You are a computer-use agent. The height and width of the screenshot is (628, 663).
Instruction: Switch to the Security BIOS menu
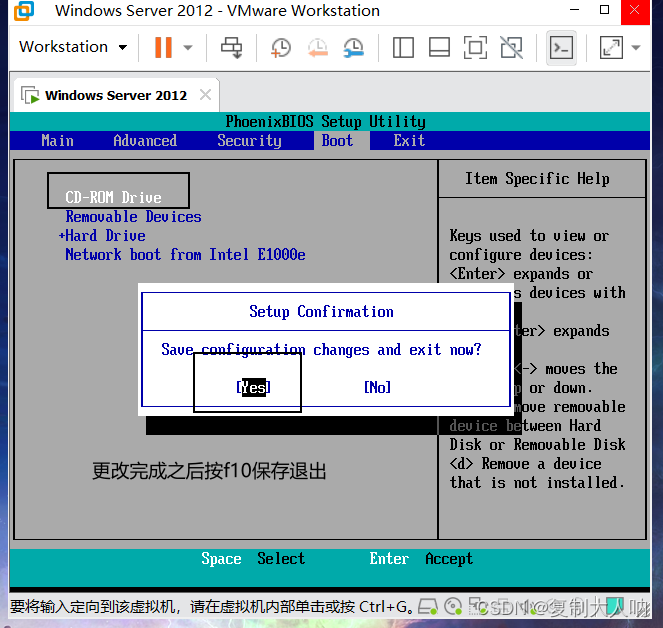tap(249, 140)
